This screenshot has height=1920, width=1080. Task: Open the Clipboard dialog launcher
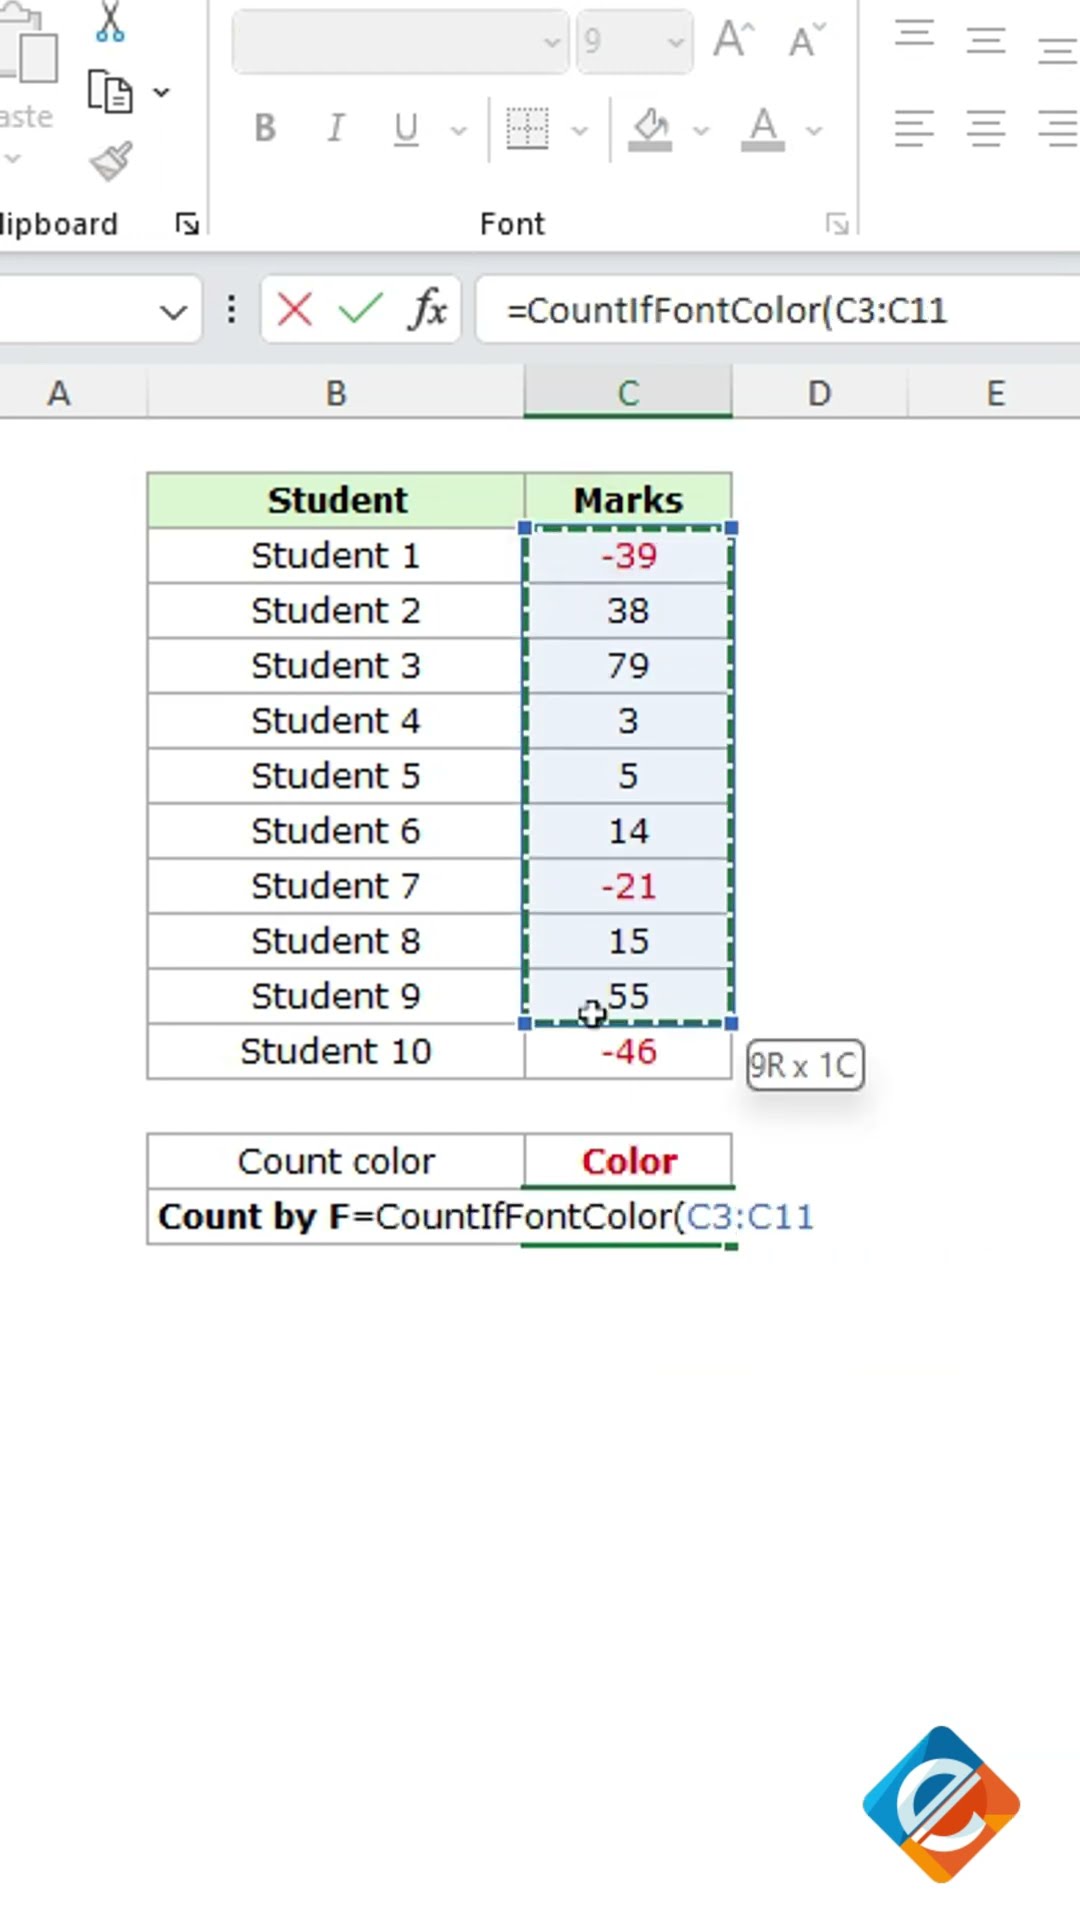point(187,224)
